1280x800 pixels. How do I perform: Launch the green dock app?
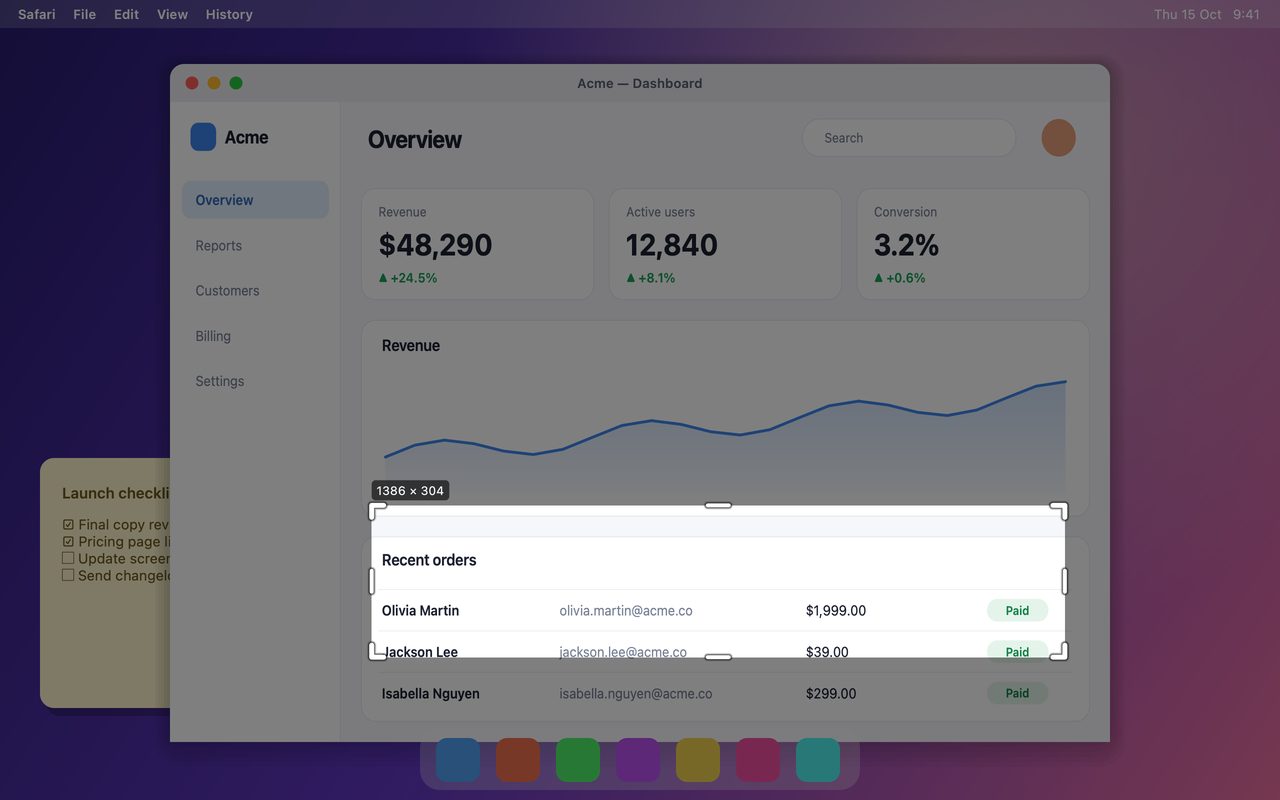(x=578, y=760)
